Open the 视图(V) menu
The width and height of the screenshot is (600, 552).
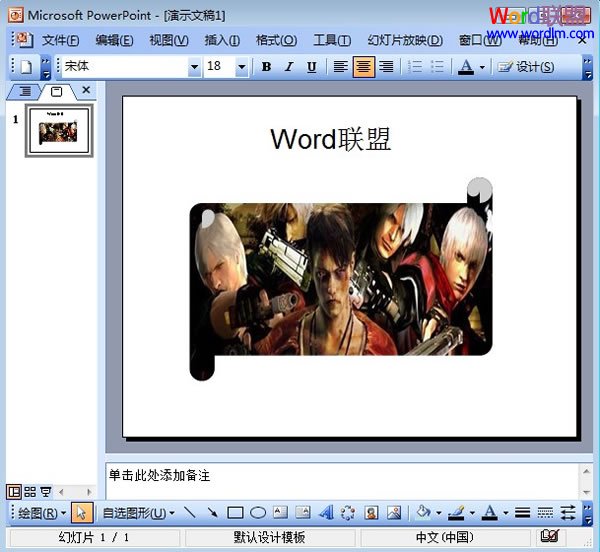pos(169,40)
